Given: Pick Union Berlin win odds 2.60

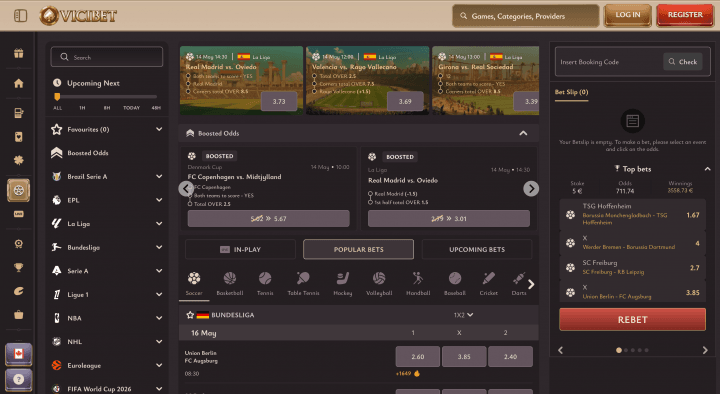Looking at the screenshot, I should [418, 357].
